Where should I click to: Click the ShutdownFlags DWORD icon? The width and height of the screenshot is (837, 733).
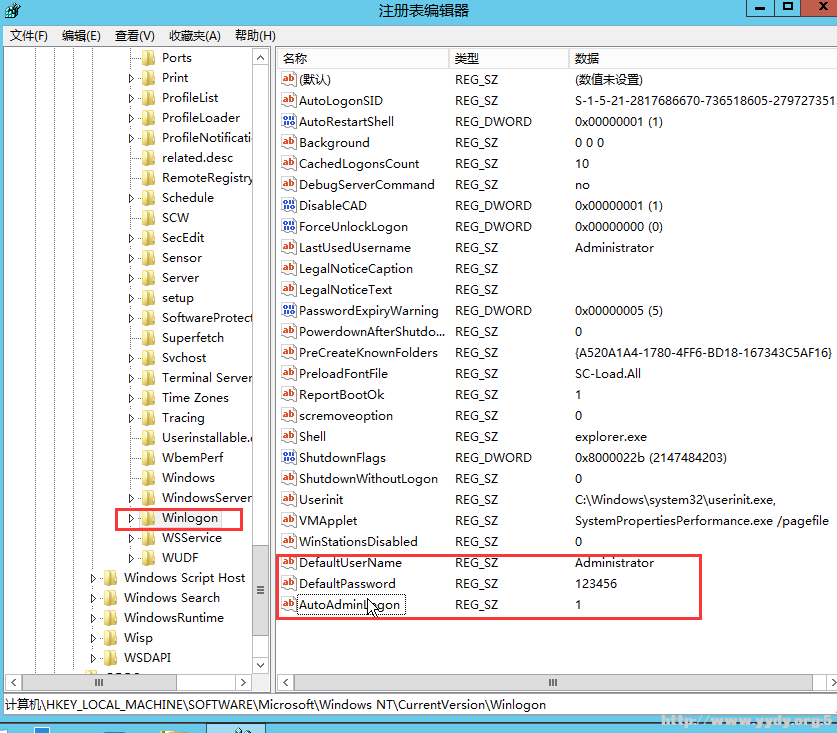(288, 457)
